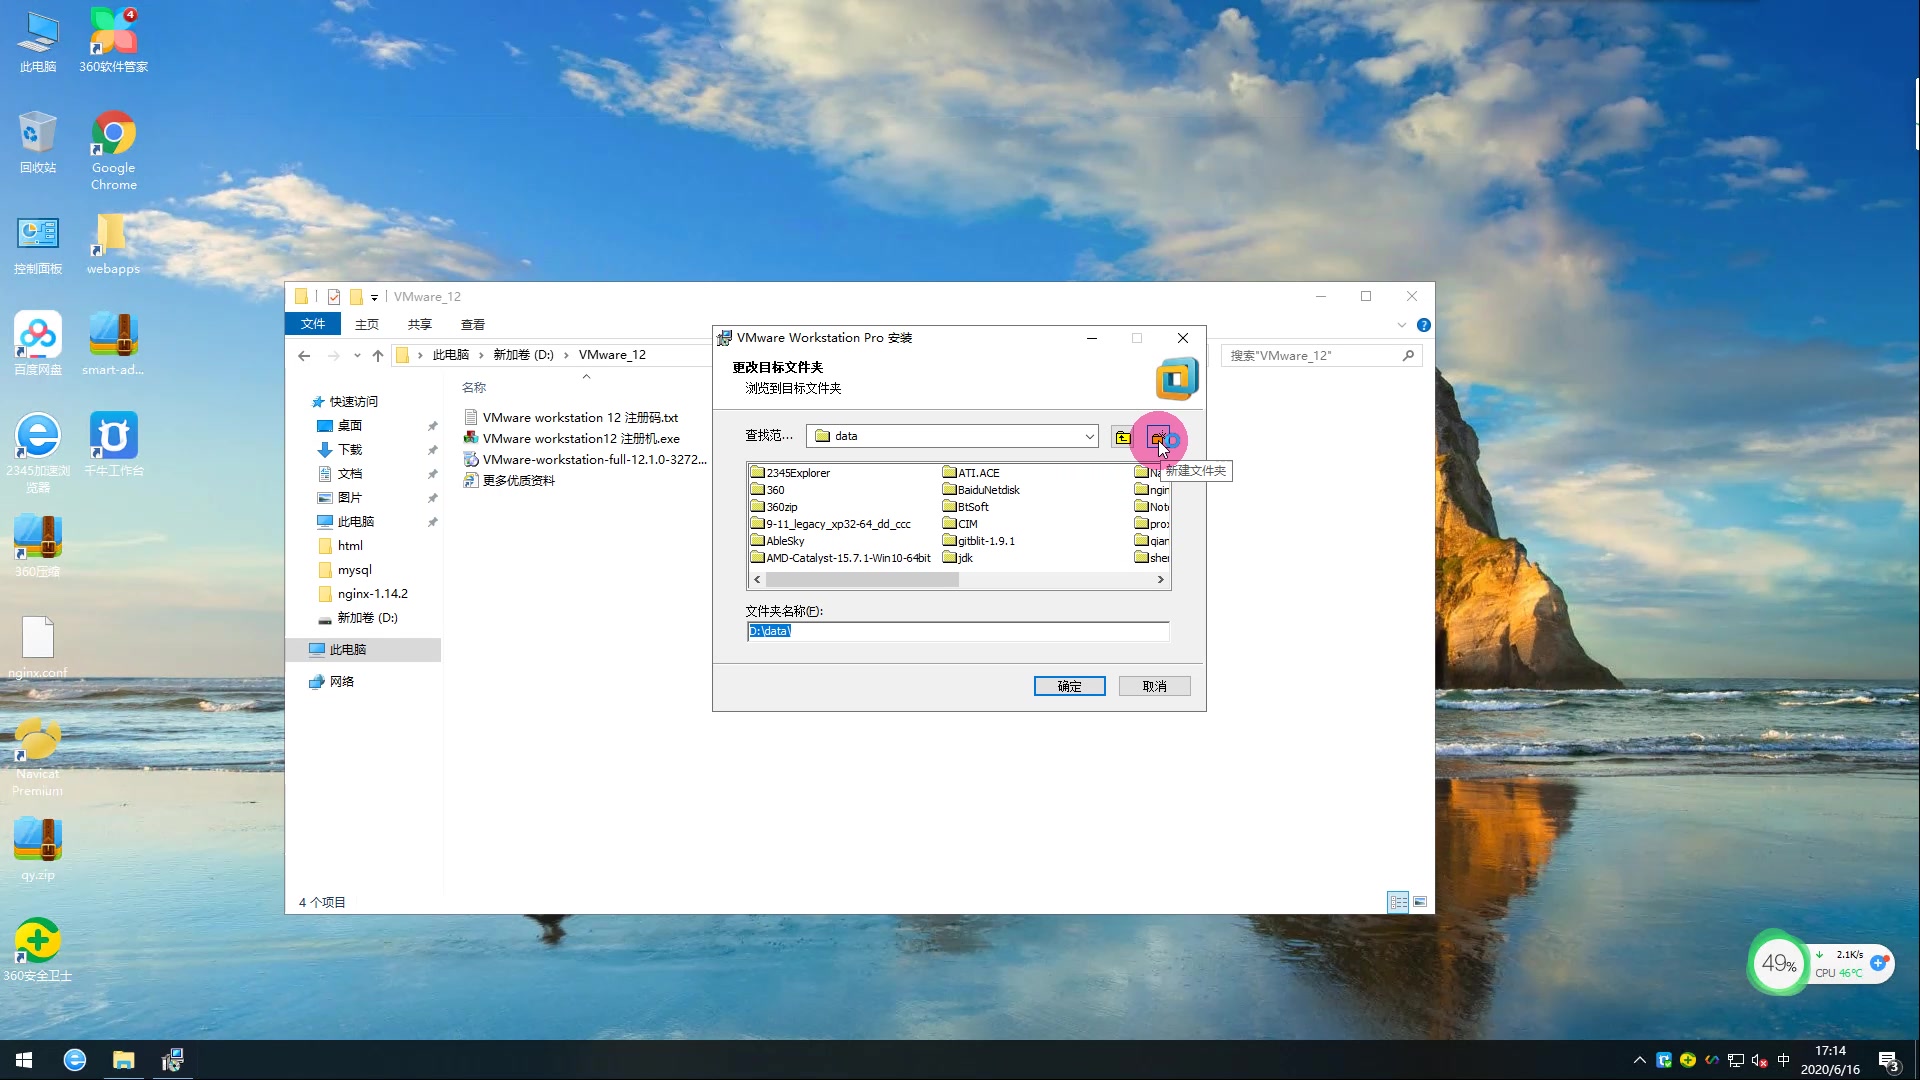Click the create new folder icon in the dialog
Image resolution: width=1920 pixels, height=1080 pixels.
(x=1158, y=438)
